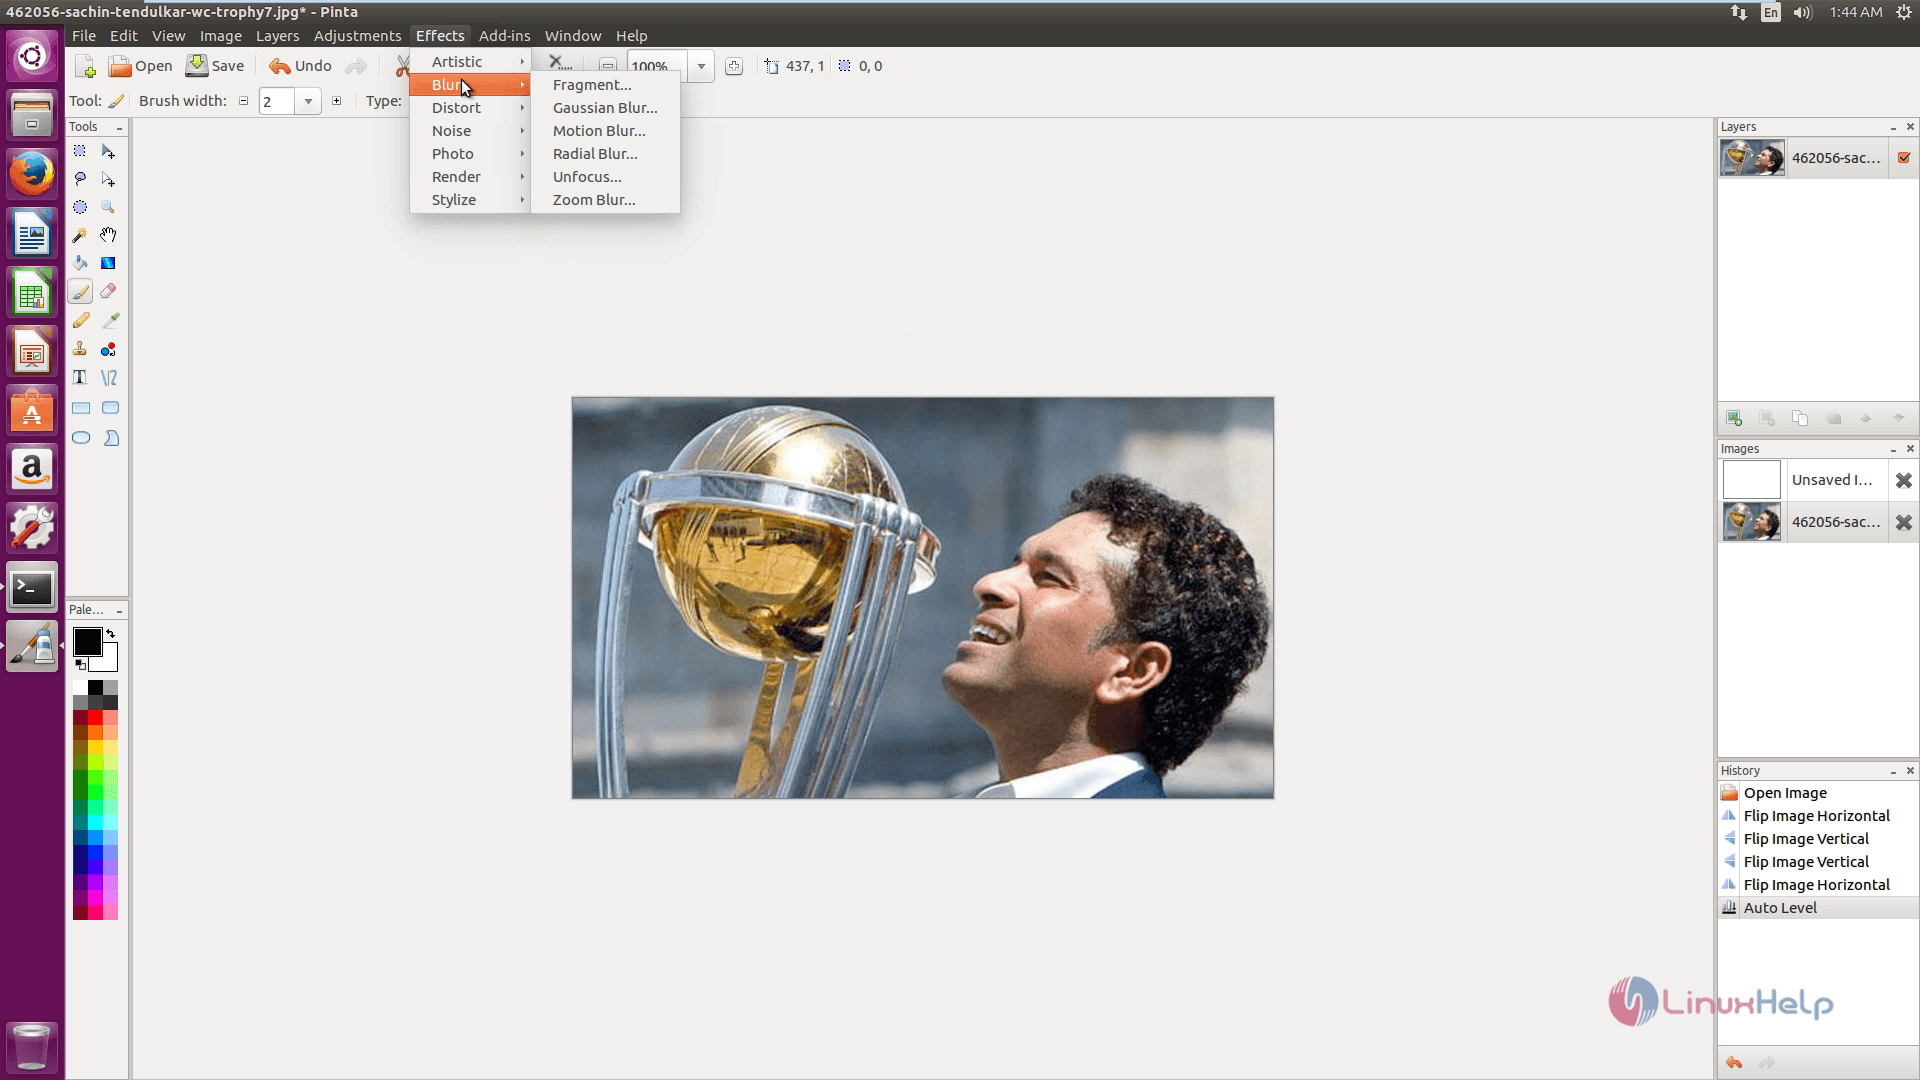Select the Eraser tool
1920x1080 pixels.
[x=108, y=291]
